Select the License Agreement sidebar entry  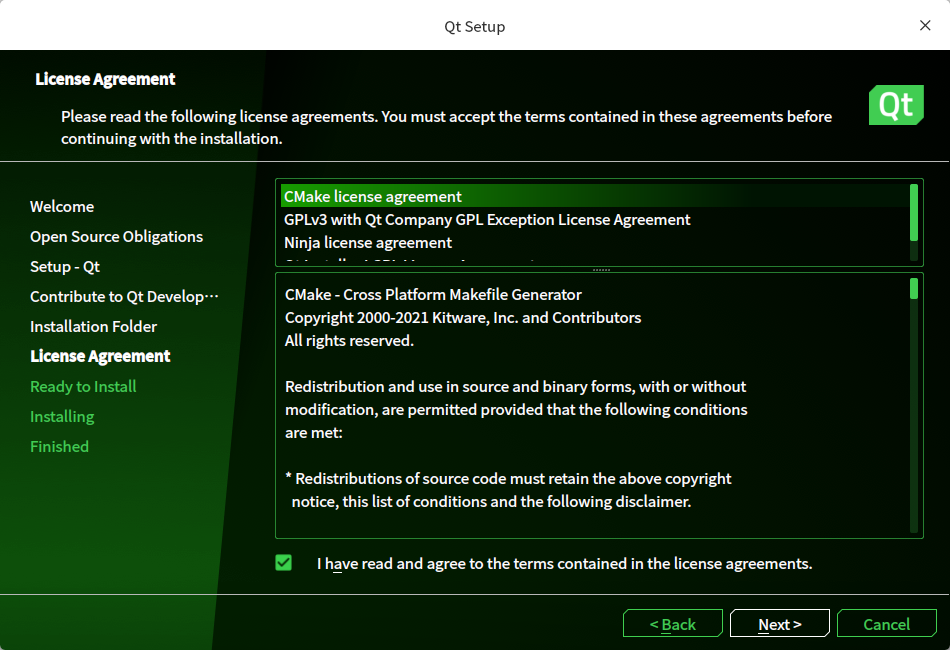tap(100, 356)
